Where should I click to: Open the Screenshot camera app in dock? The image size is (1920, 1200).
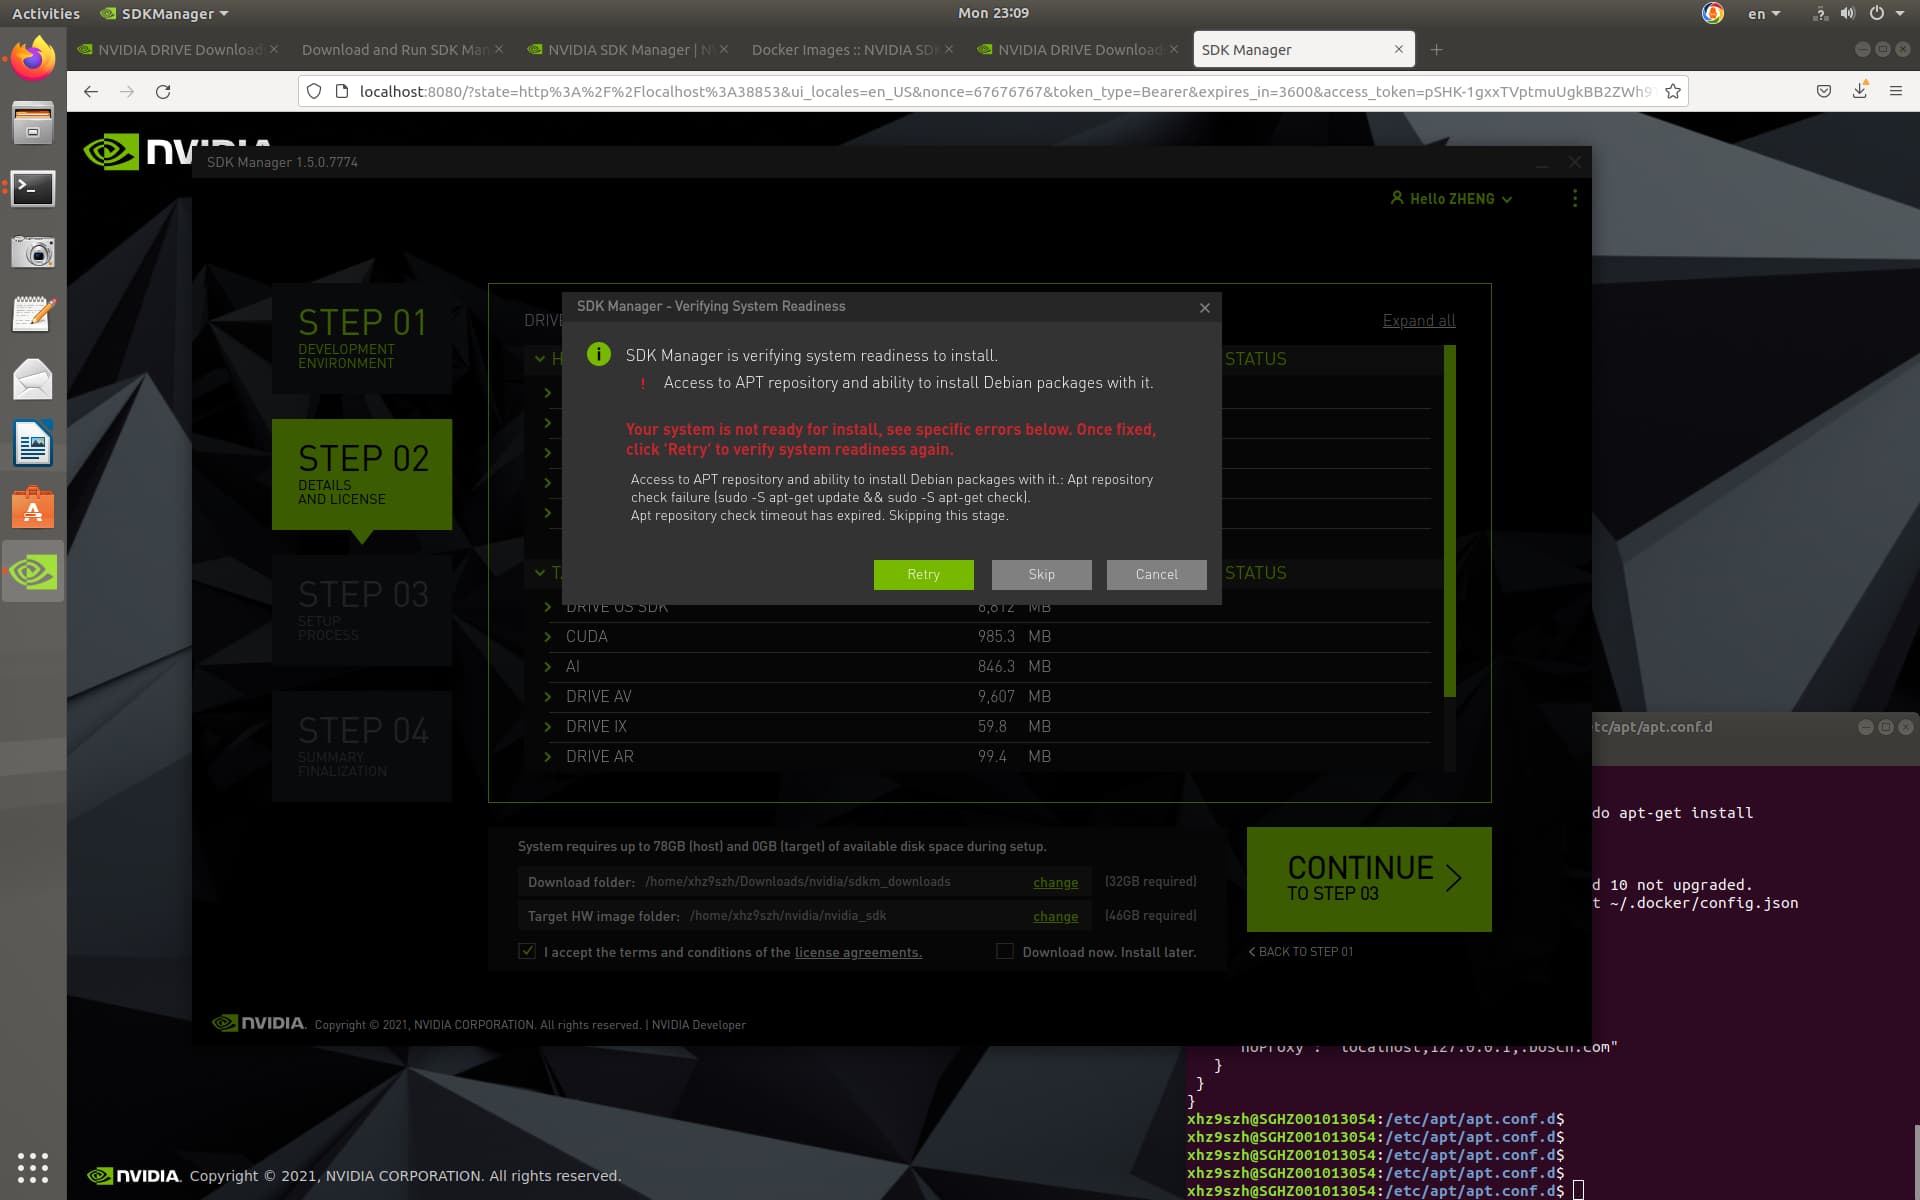pyautogui.click(x=33, y=252)
